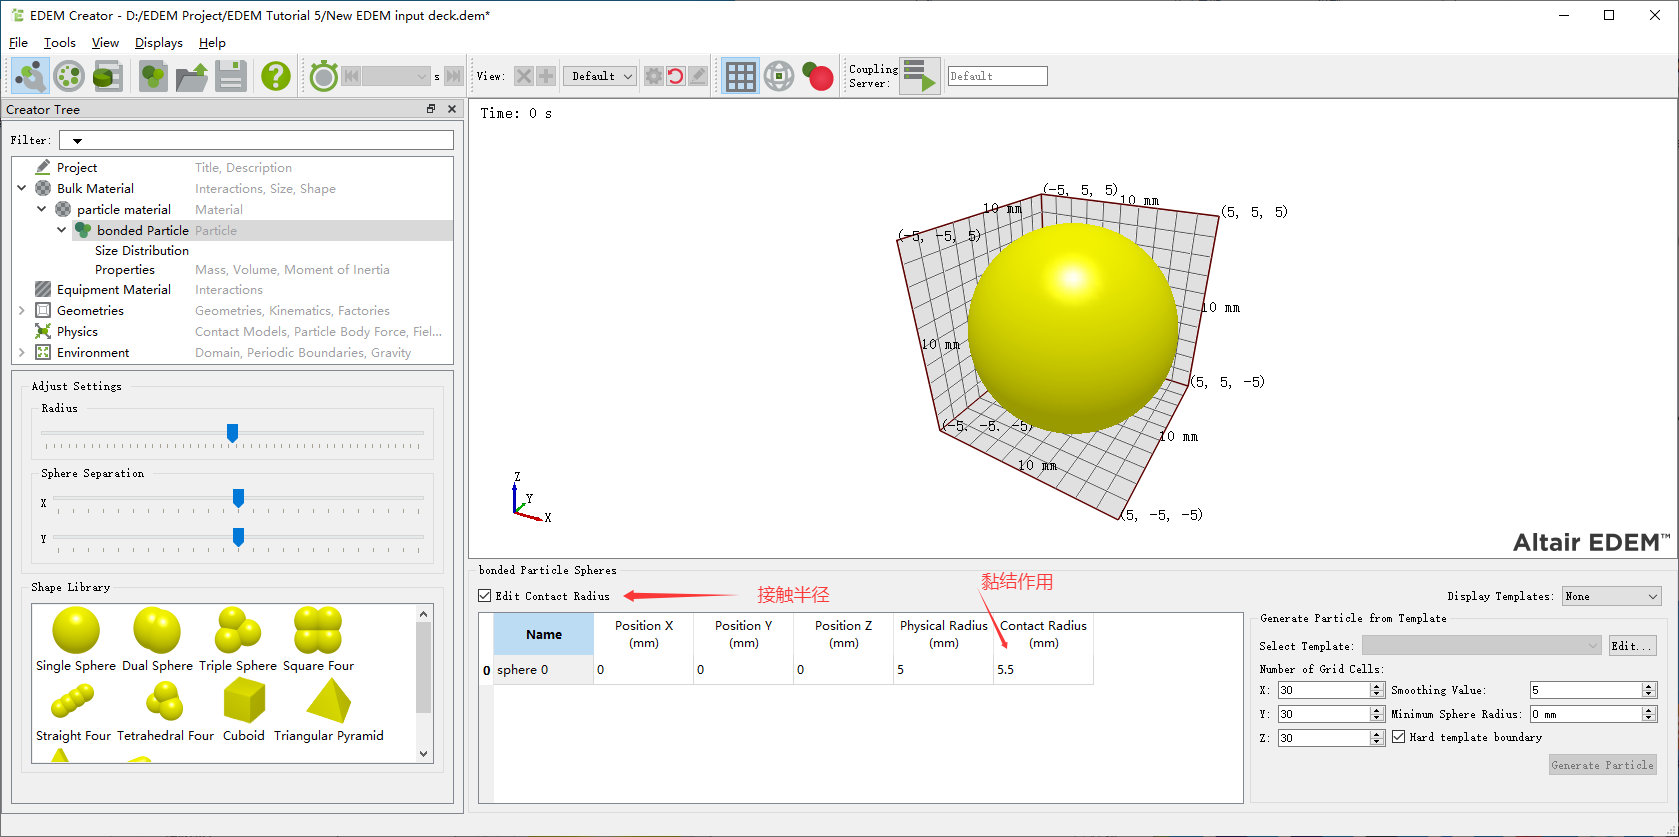The height and width of the screenshot is (837, 1679).
Task: Collapse the Bulk Material tree node
Action: point(22,188)
